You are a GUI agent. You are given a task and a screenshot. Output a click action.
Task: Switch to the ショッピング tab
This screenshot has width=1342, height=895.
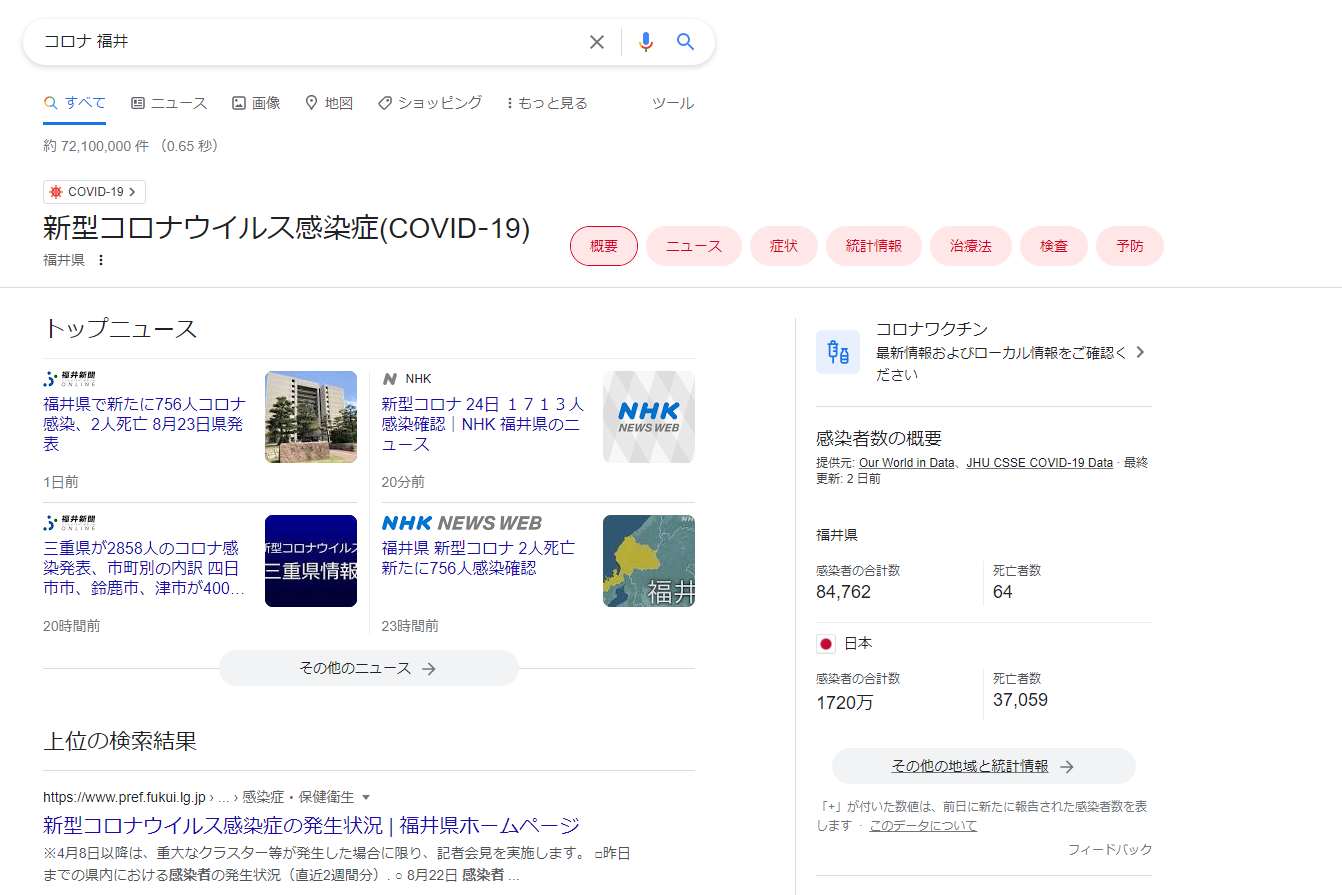(430, 103)
